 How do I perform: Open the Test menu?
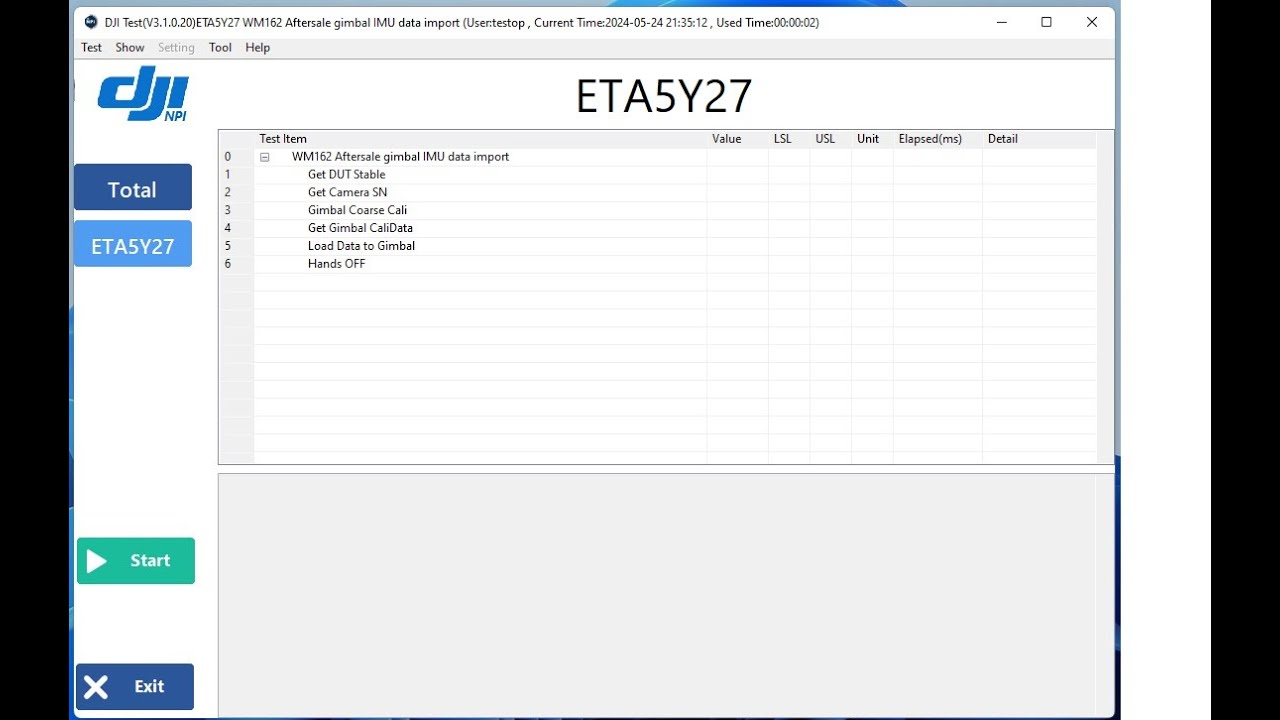pos(91,47)
